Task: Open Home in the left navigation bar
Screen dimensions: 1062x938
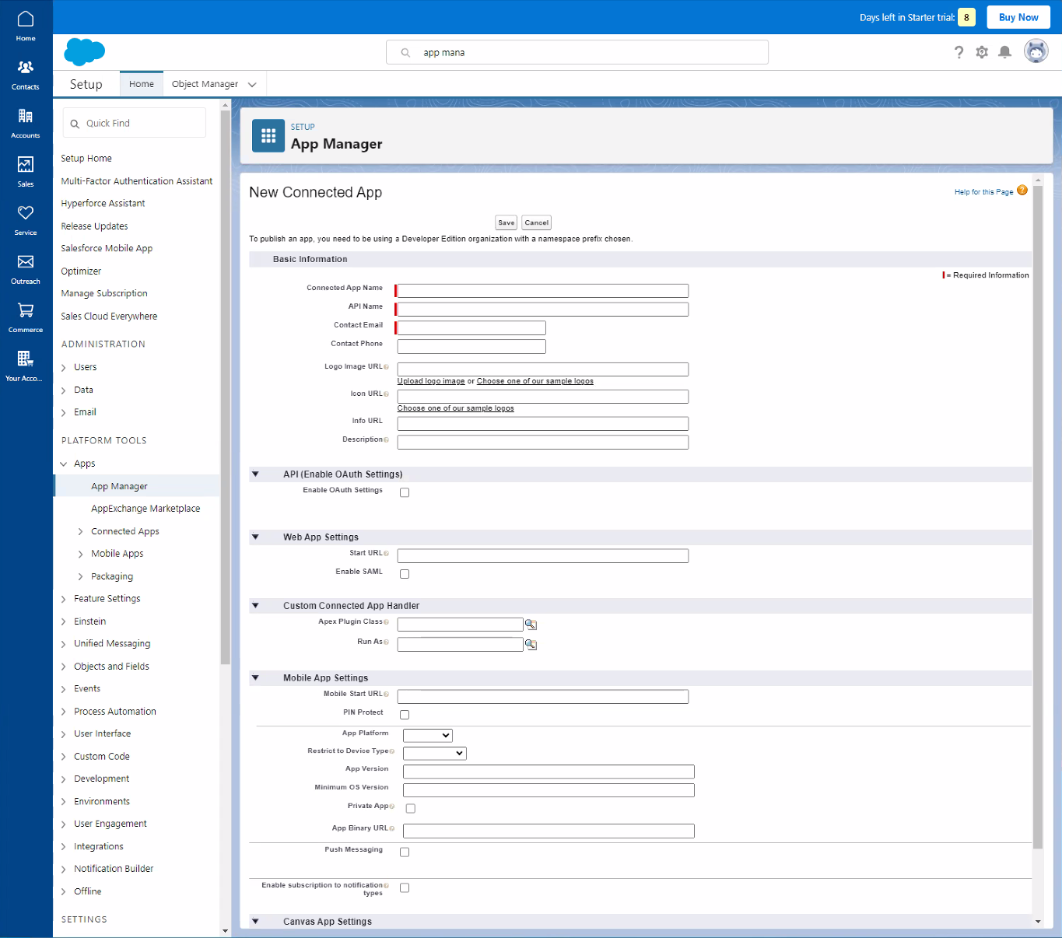Action: pyautogui.click(x=26, y=26)
